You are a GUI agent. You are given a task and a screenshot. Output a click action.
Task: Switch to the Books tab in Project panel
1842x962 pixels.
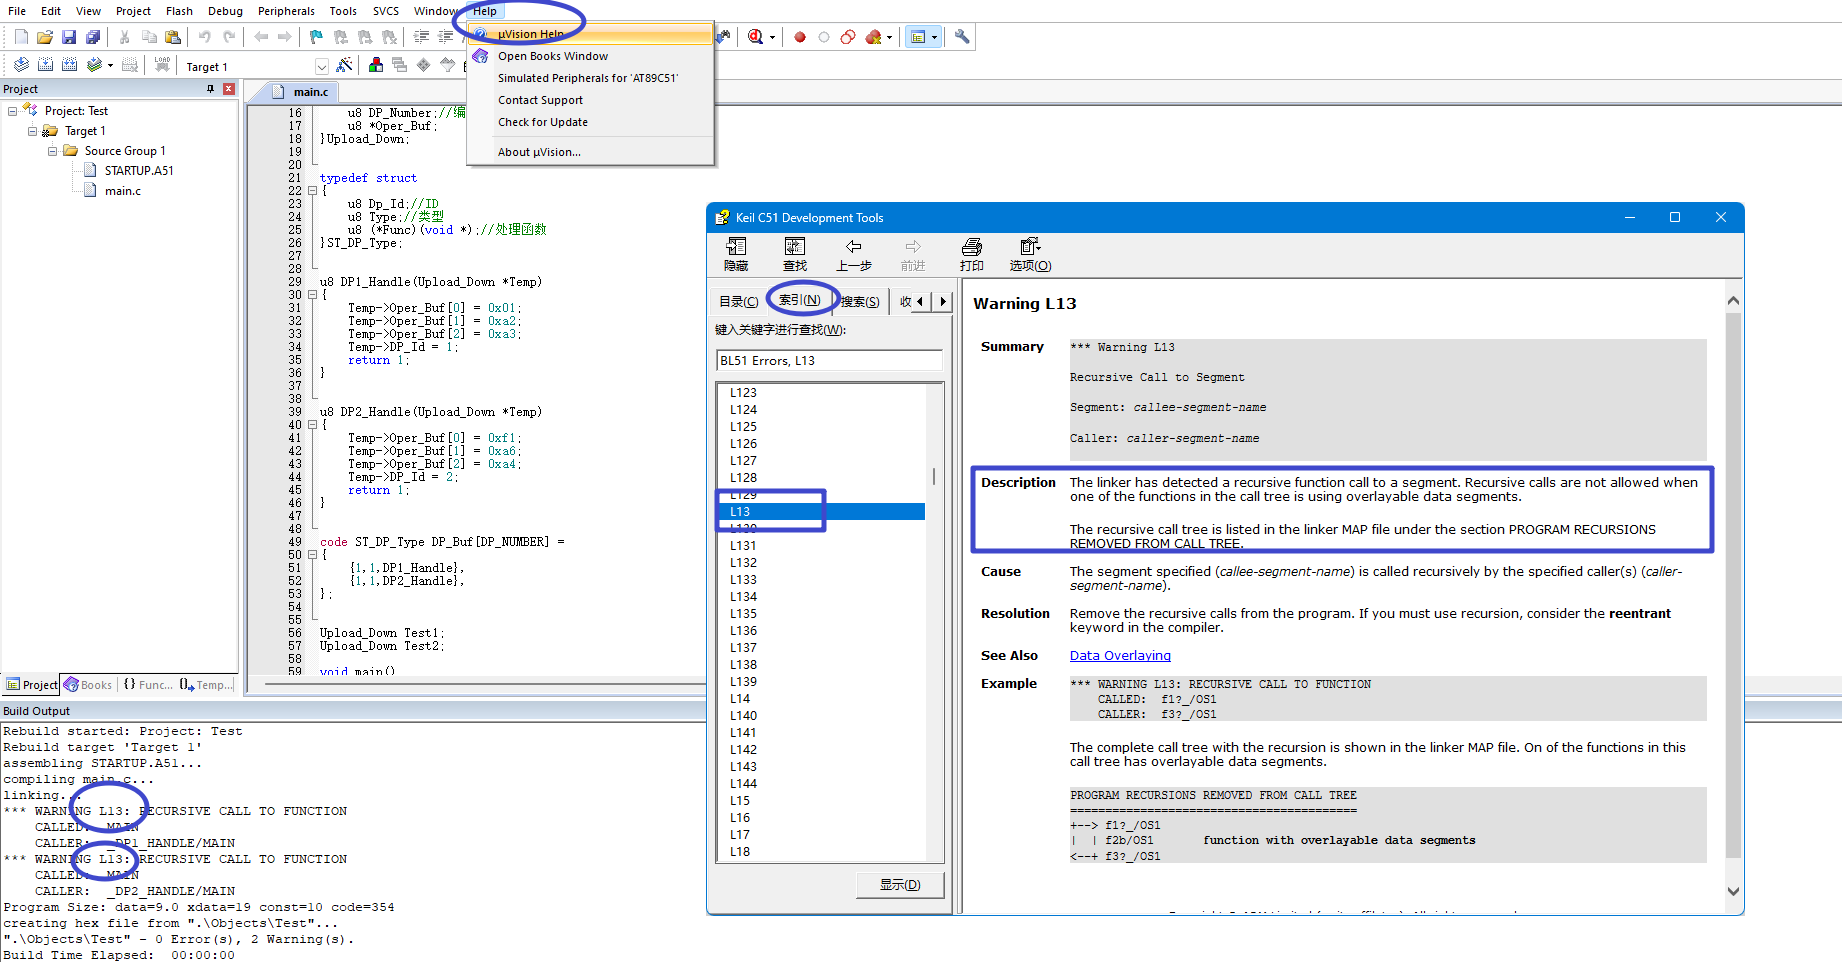[88, 685]
